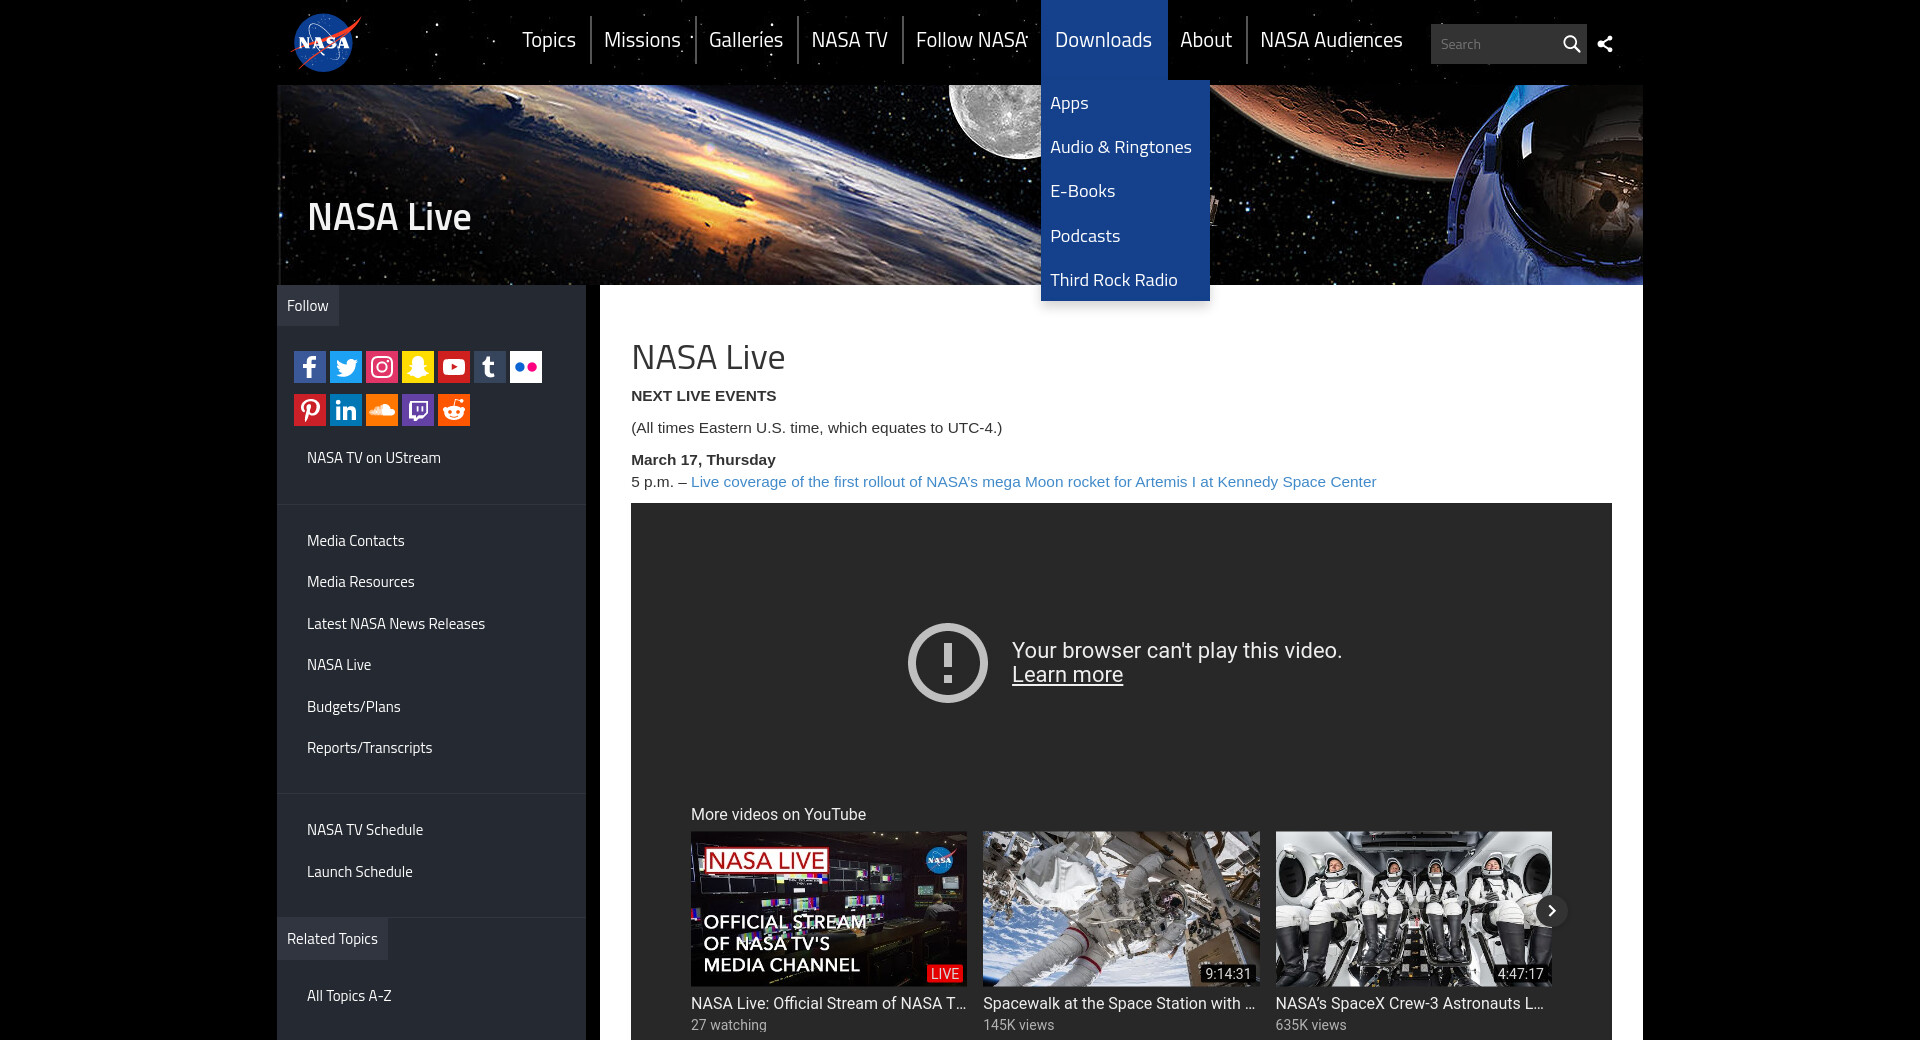Open NASA's Instagram icon
This screenshot has height=1040, width=1920.
[x=382, y=367]
